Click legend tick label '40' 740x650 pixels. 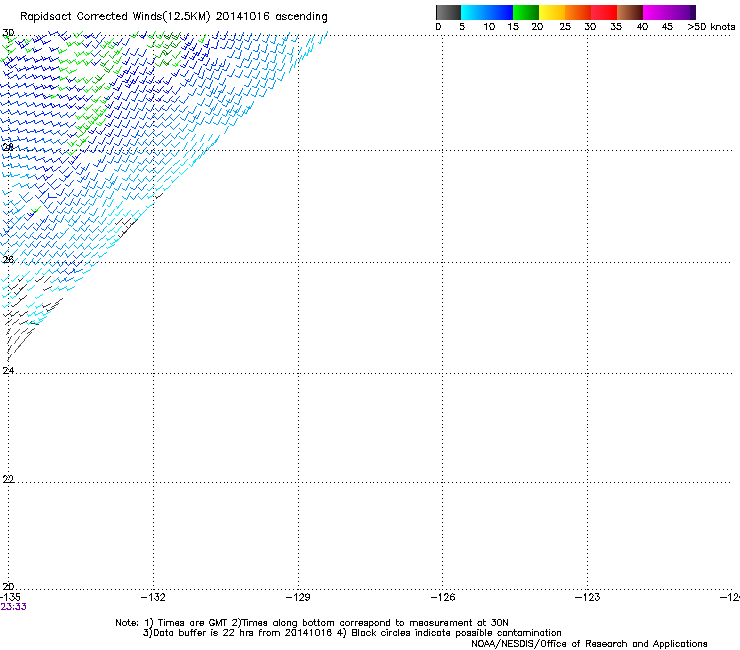click(x=642, y=27)
